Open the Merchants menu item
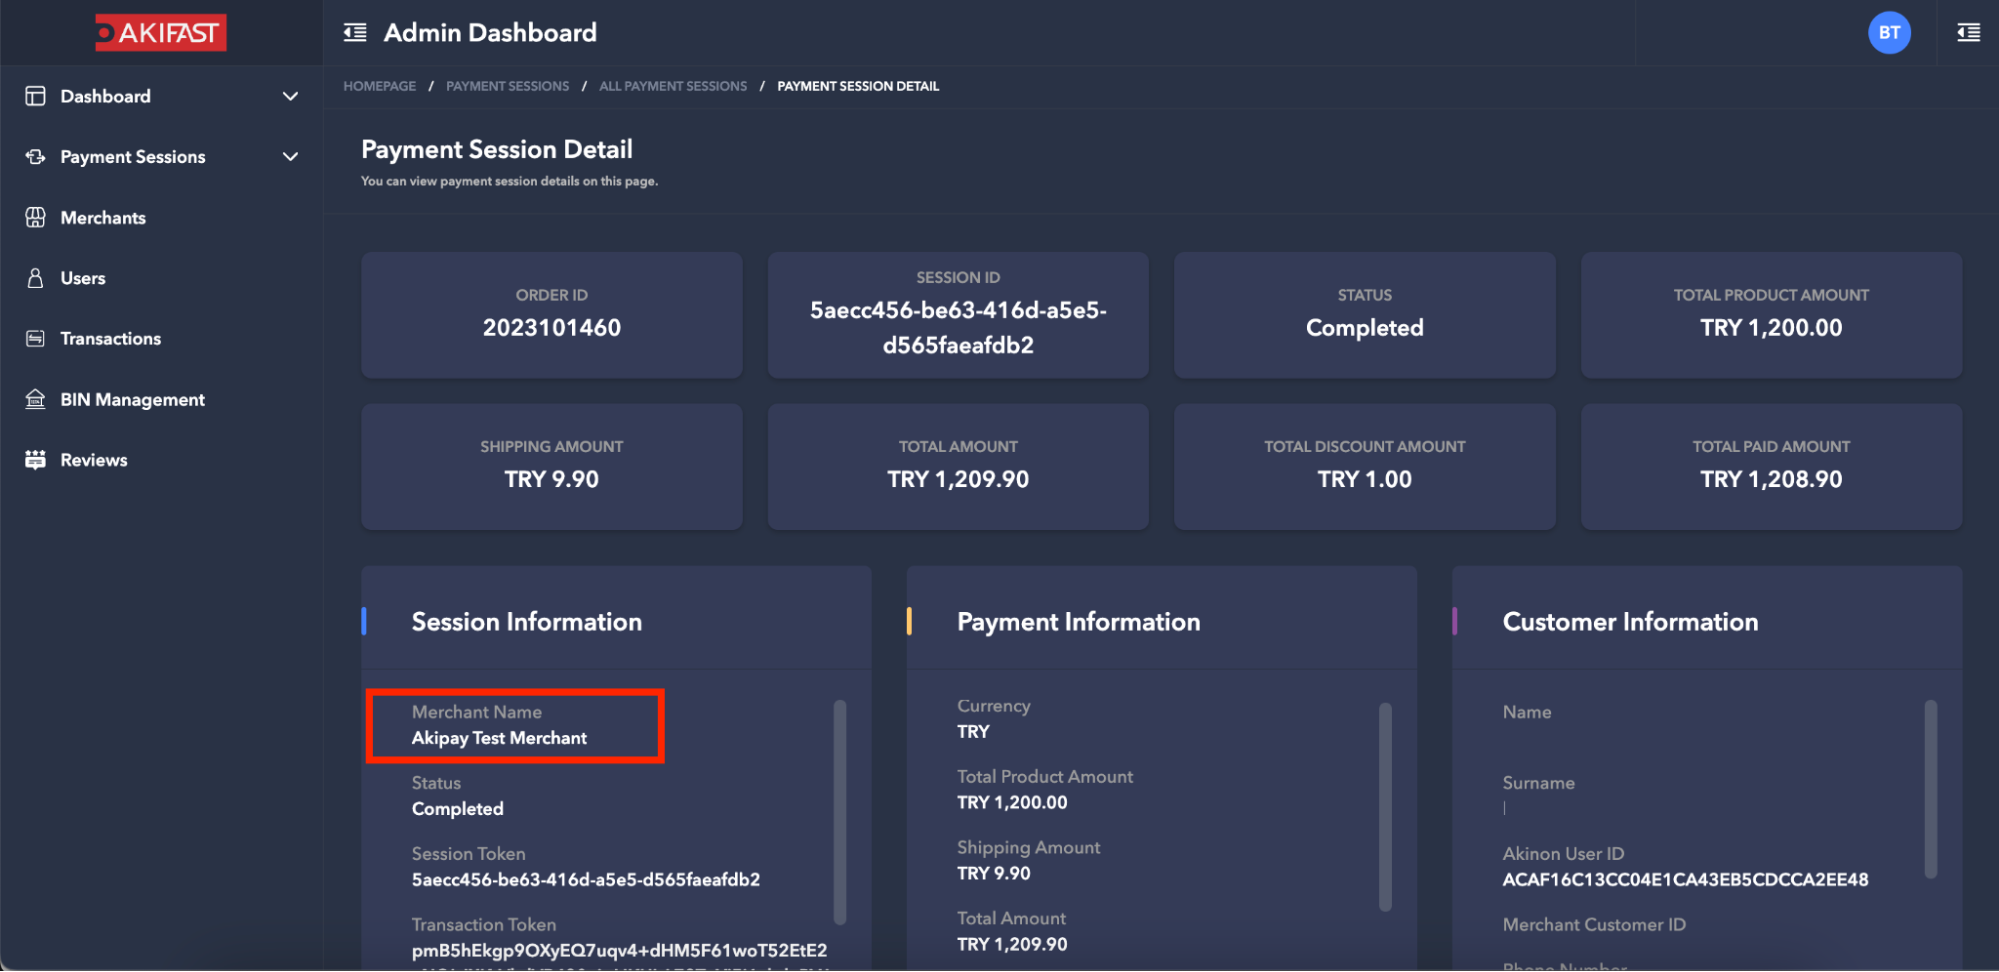Screen dimensions: 1999x972 click(103, 218)
